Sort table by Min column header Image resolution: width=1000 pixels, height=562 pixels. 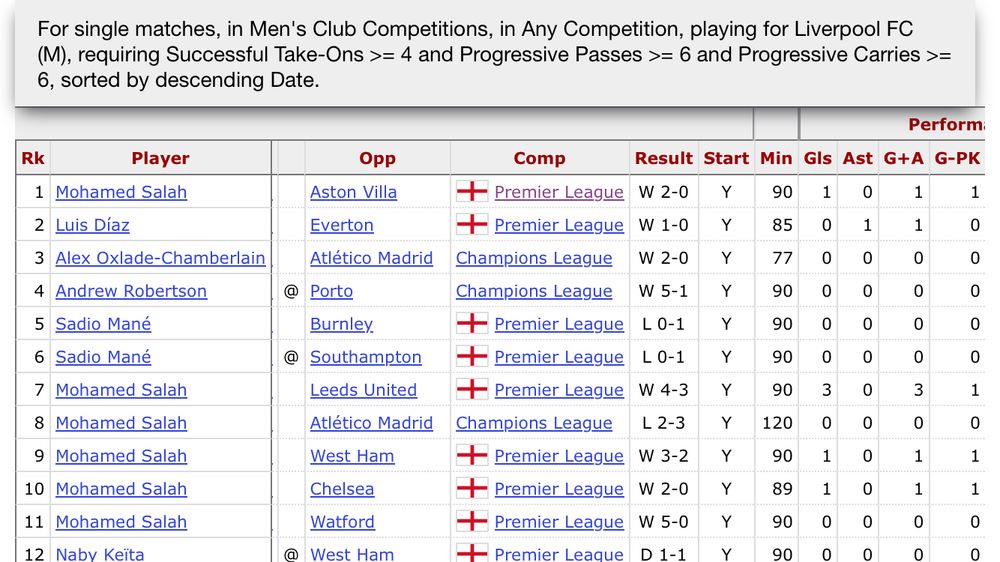click(x=776, y=158)
